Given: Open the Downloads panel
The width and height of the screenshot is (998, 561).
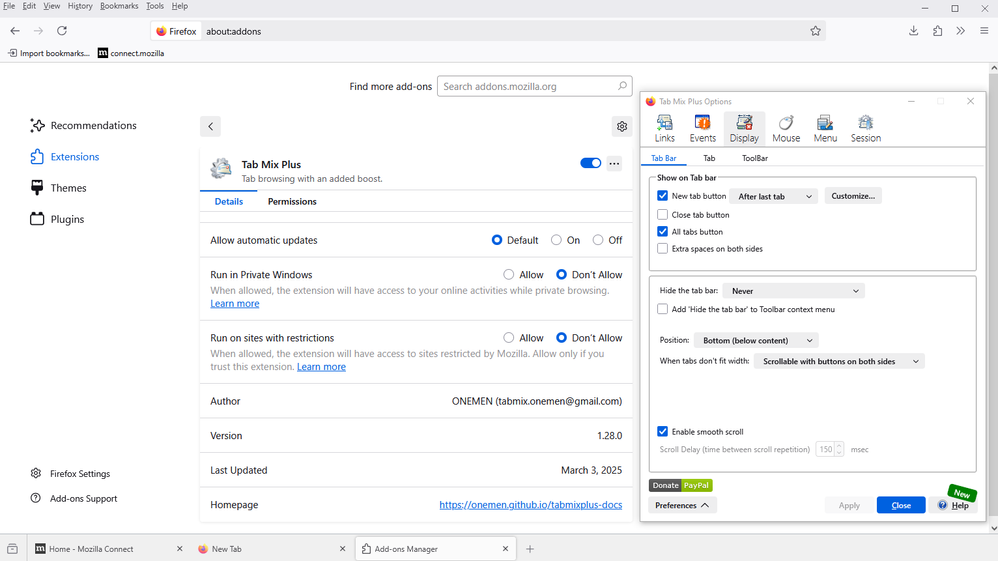Looking at the screenshot, I should coord(913,31).
